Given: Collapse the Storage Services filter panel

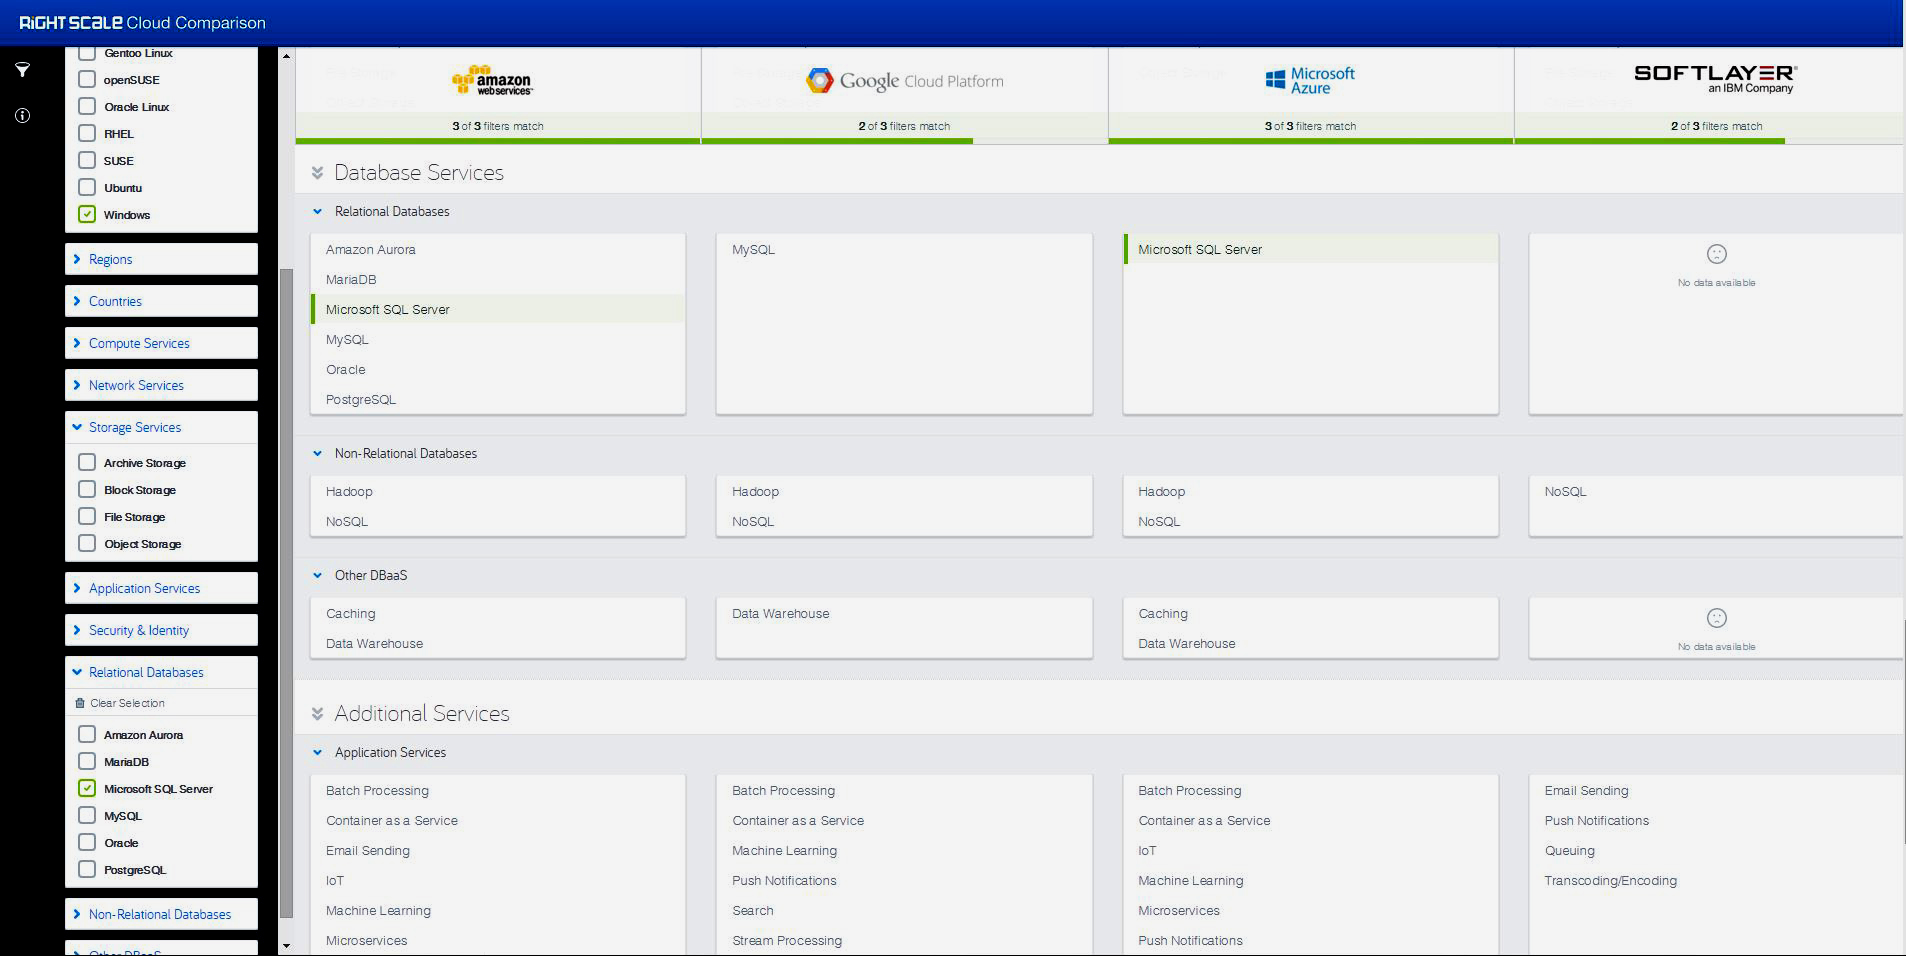Looking at the screenshot, I should click(x=161, y=427).
